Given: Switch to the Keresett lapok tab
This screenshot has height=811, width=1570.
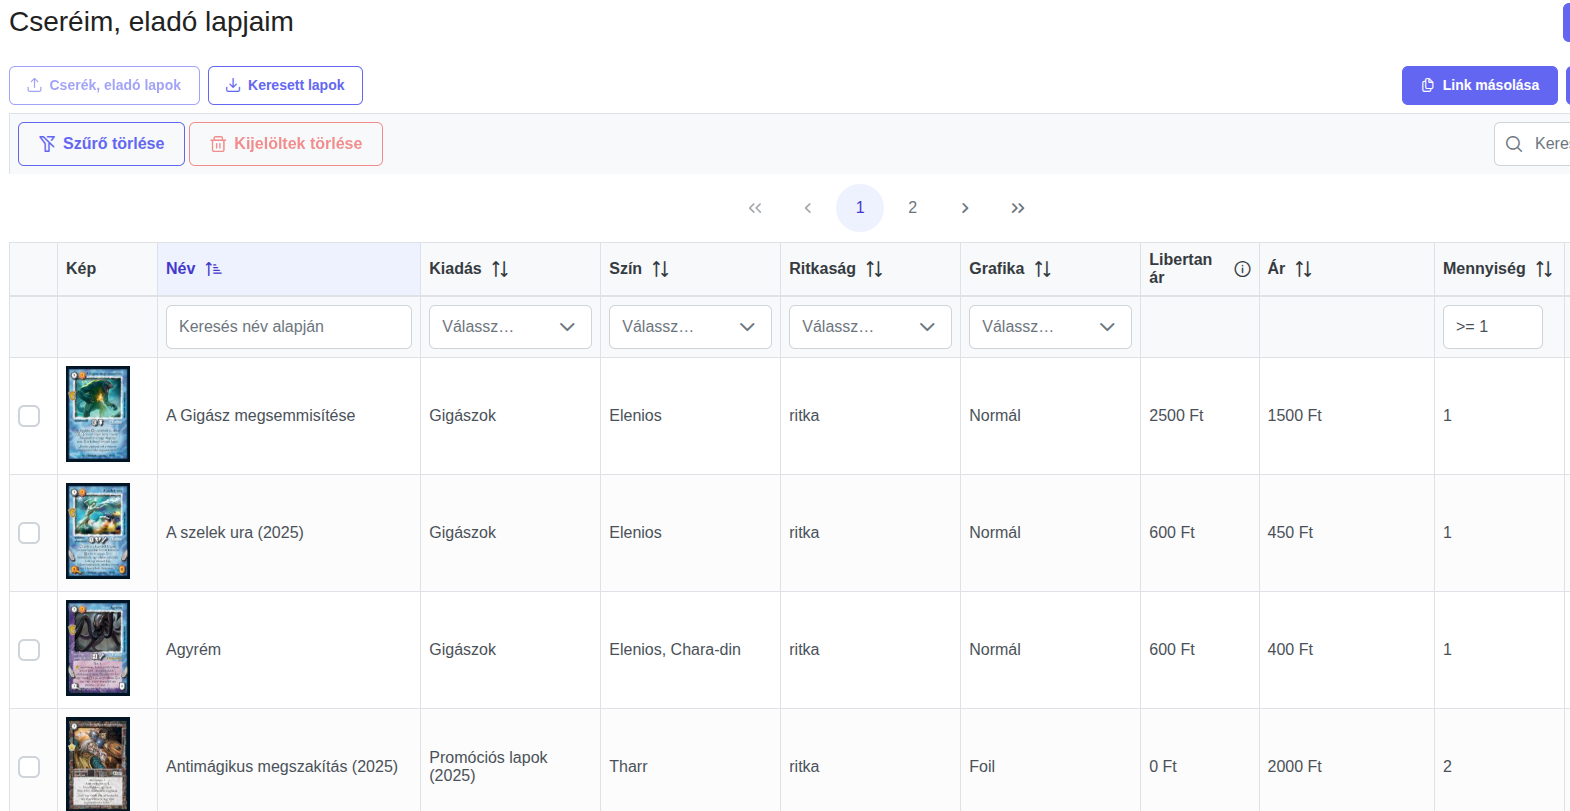Looking at the screenshot, I should pyautogui.click(x=285, y=86).
